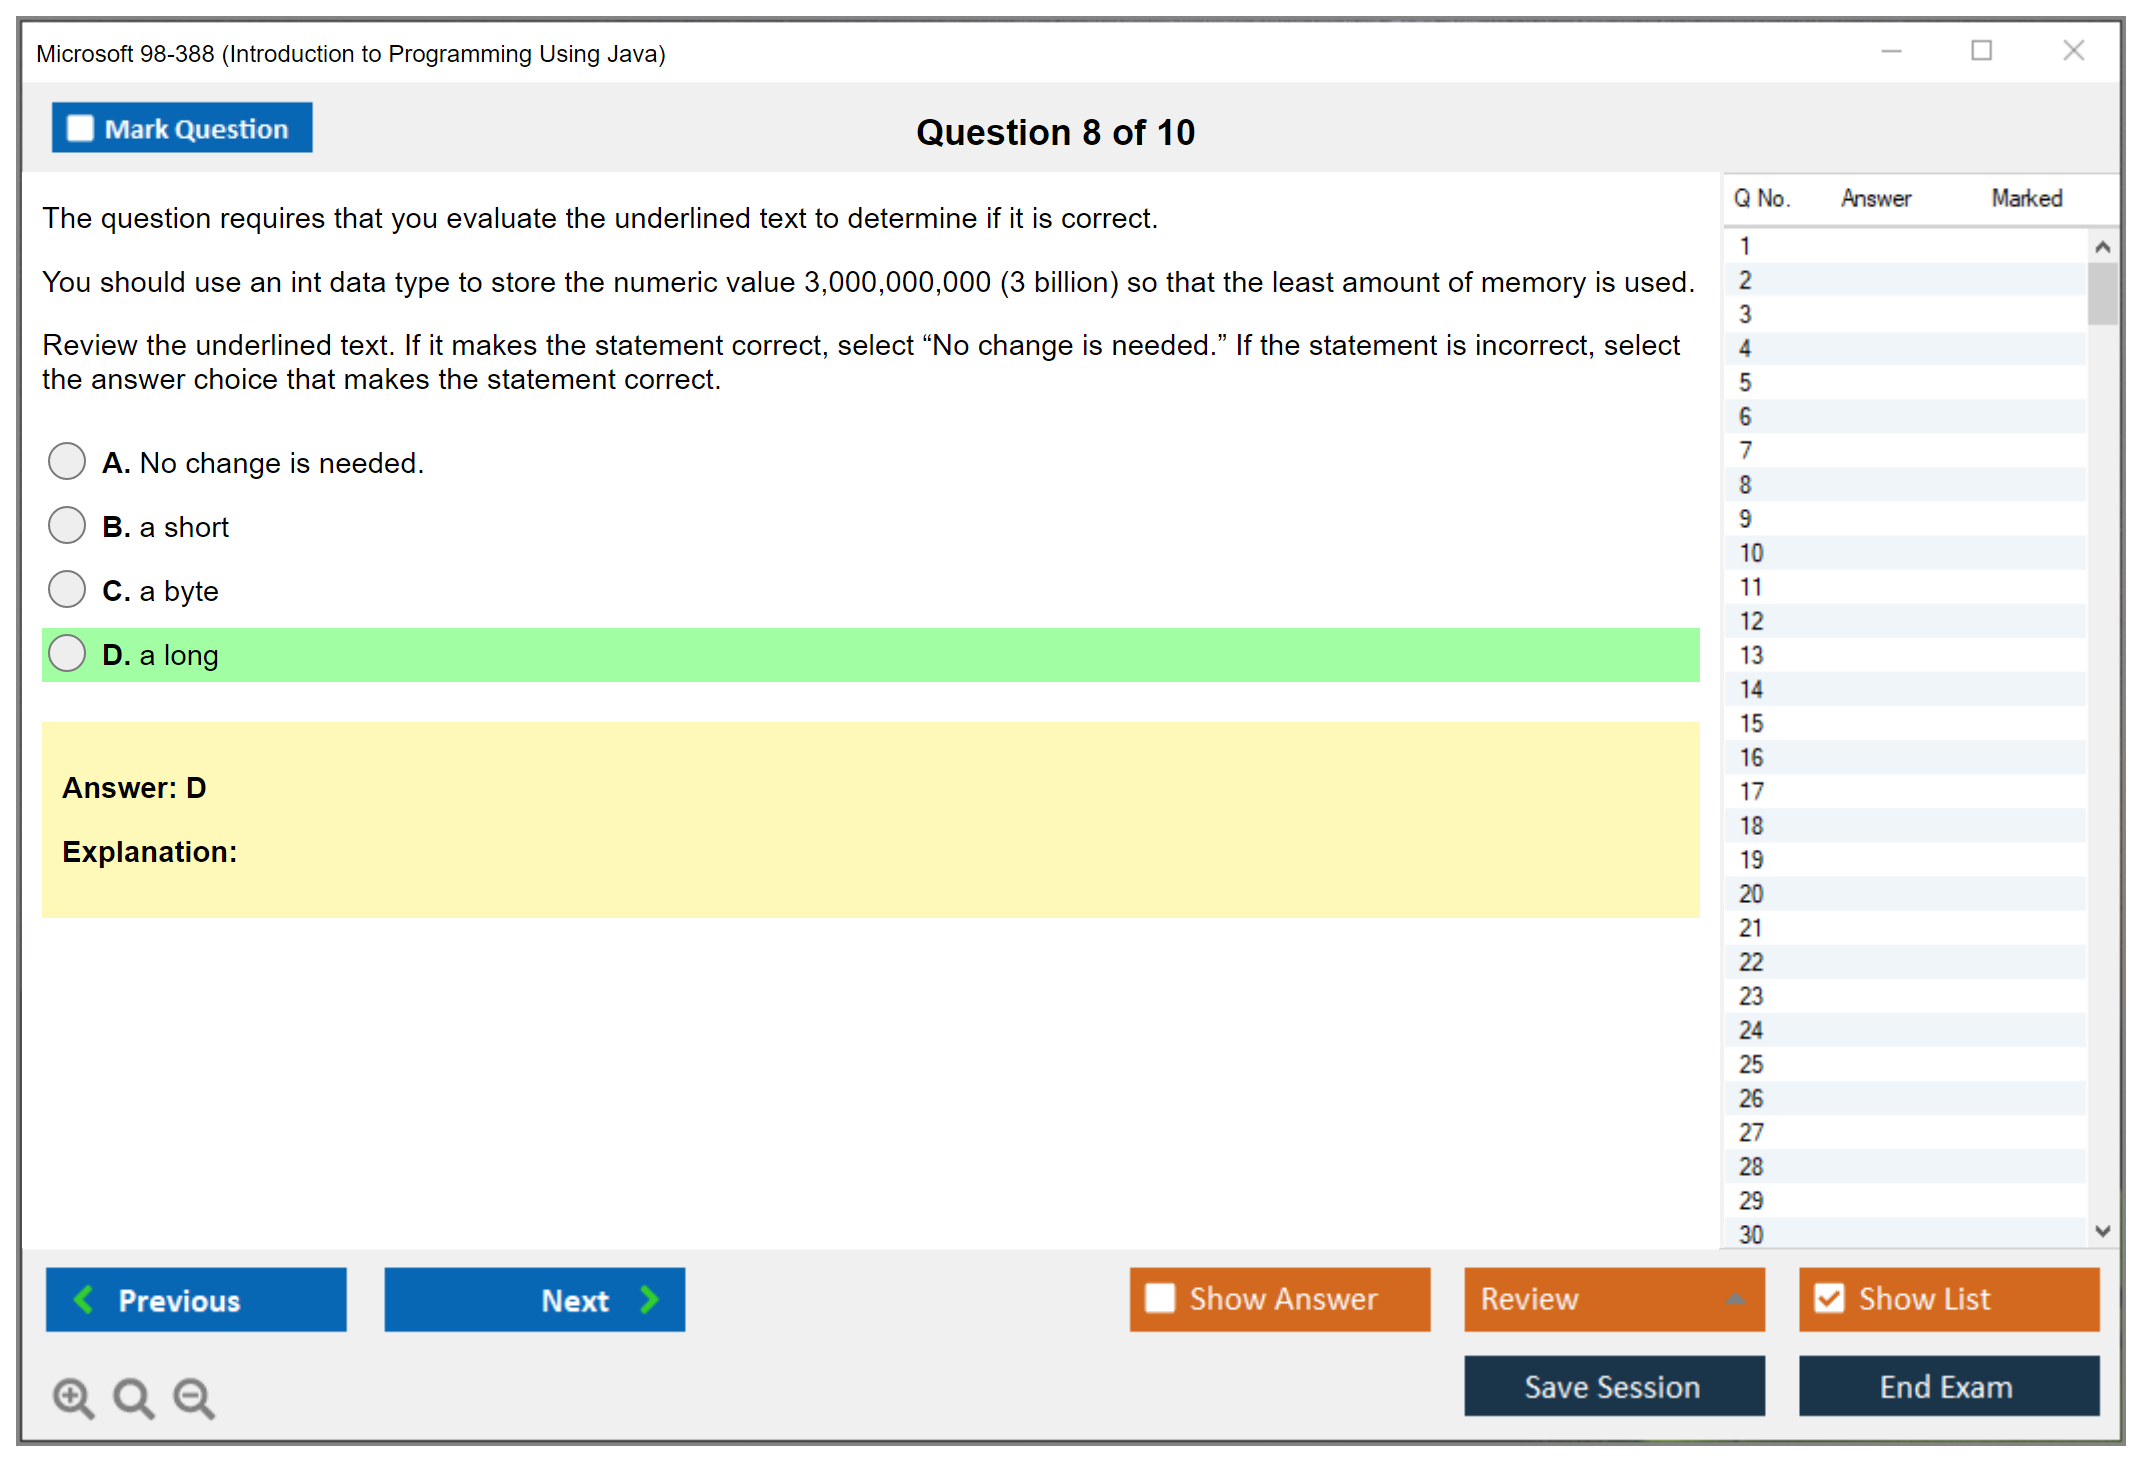Click the End Exam button
This screenshot has height=1470, width=2150.
pyautogui.click(x=1947, y=1386)
